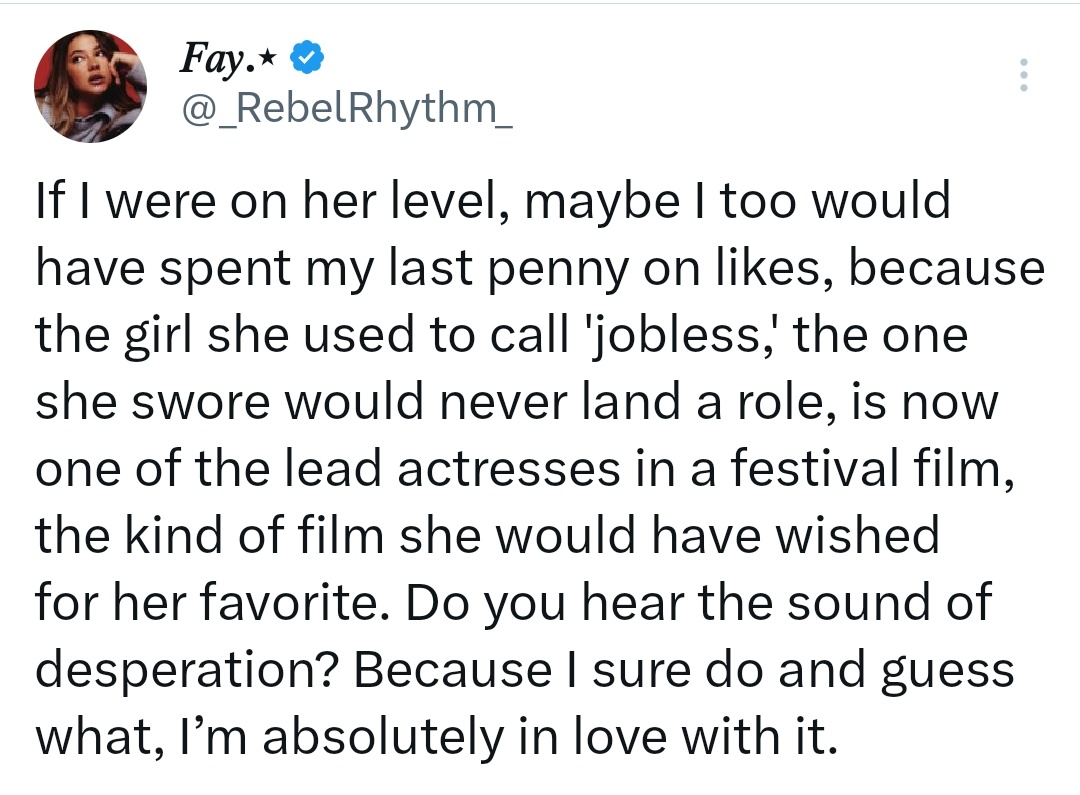Open the @_RebelRhythm_ handle link

coord(347,104)
